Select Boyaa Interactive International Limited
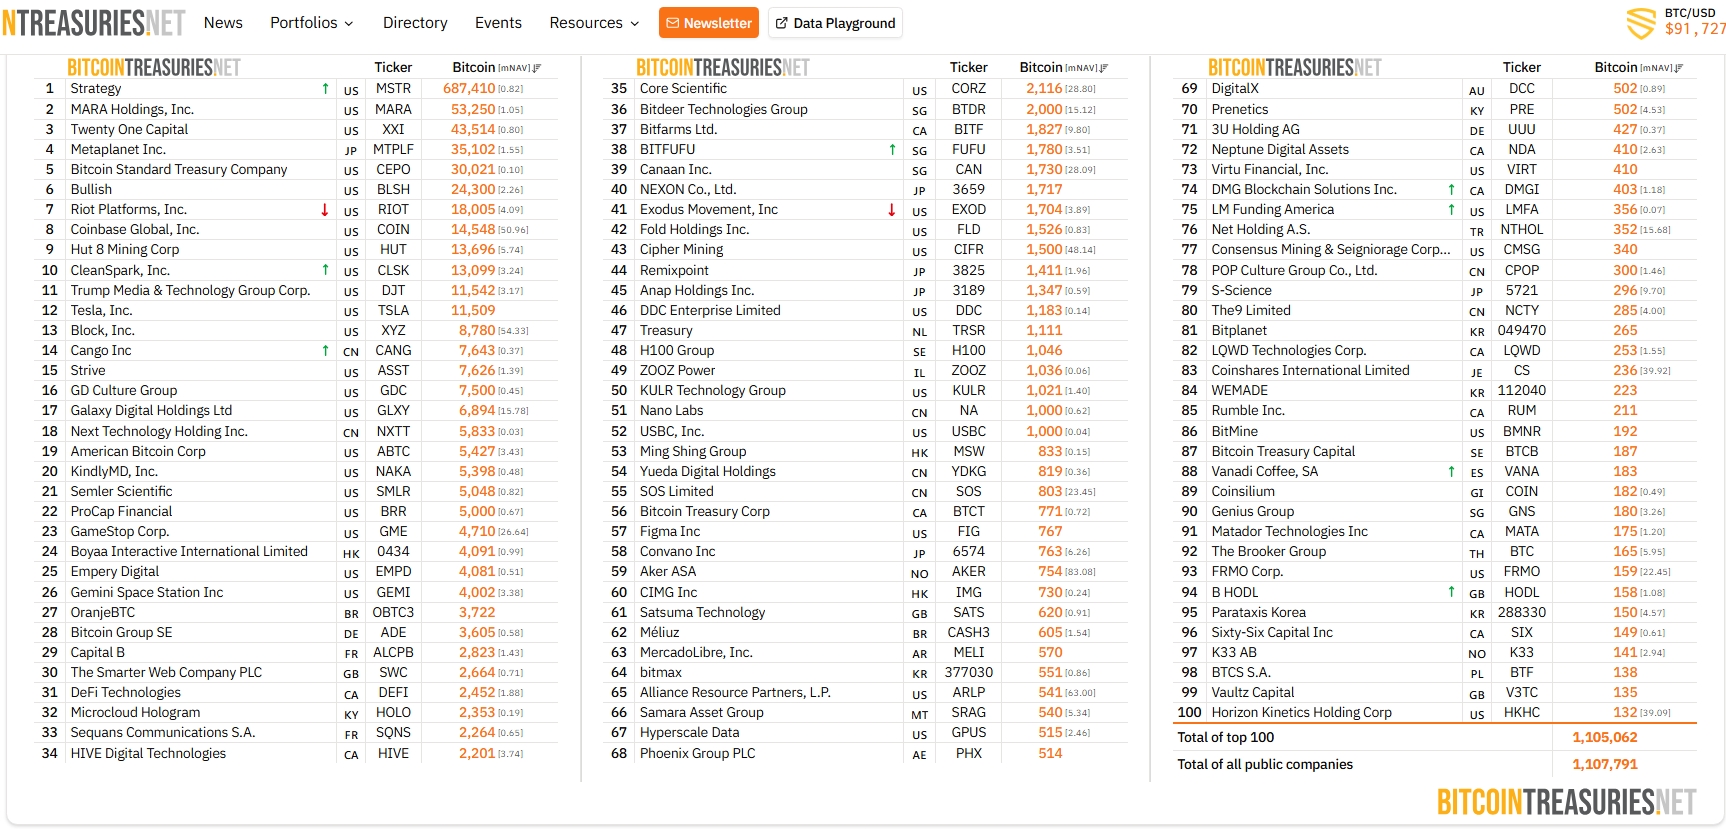 click(189, 552)
